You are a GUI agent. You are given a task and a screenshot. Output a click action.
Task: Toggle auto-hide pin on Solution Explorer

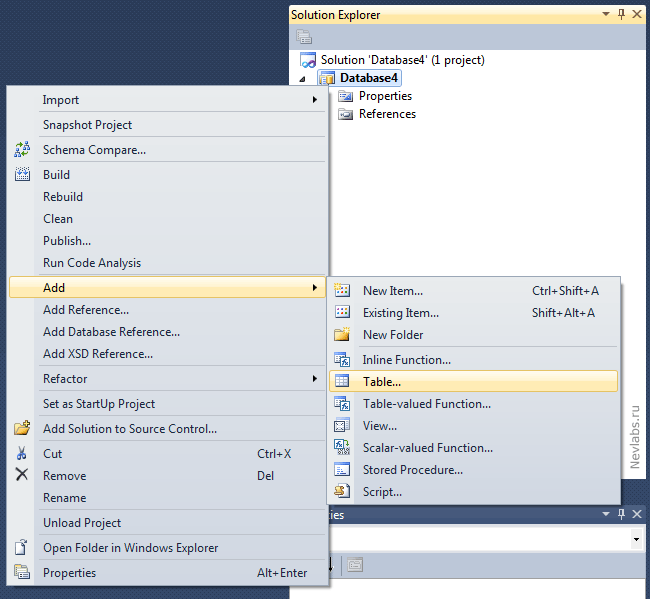point(621,15)
